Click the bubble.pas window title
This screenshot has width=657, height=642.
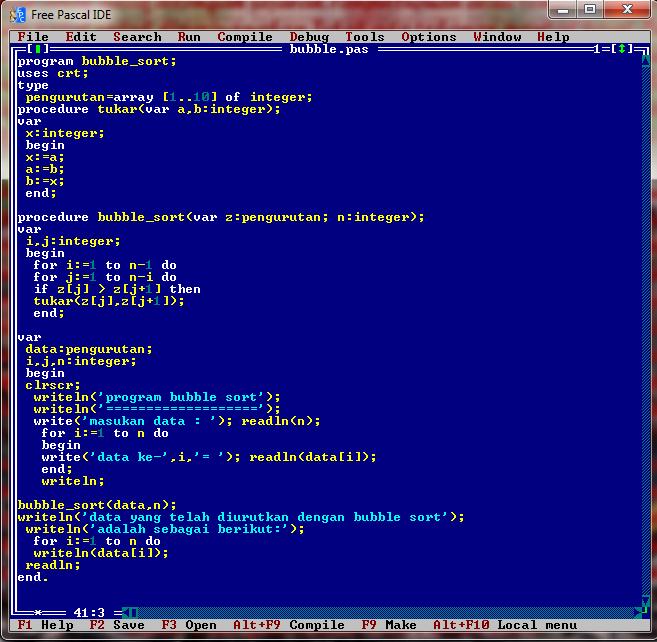329,49
